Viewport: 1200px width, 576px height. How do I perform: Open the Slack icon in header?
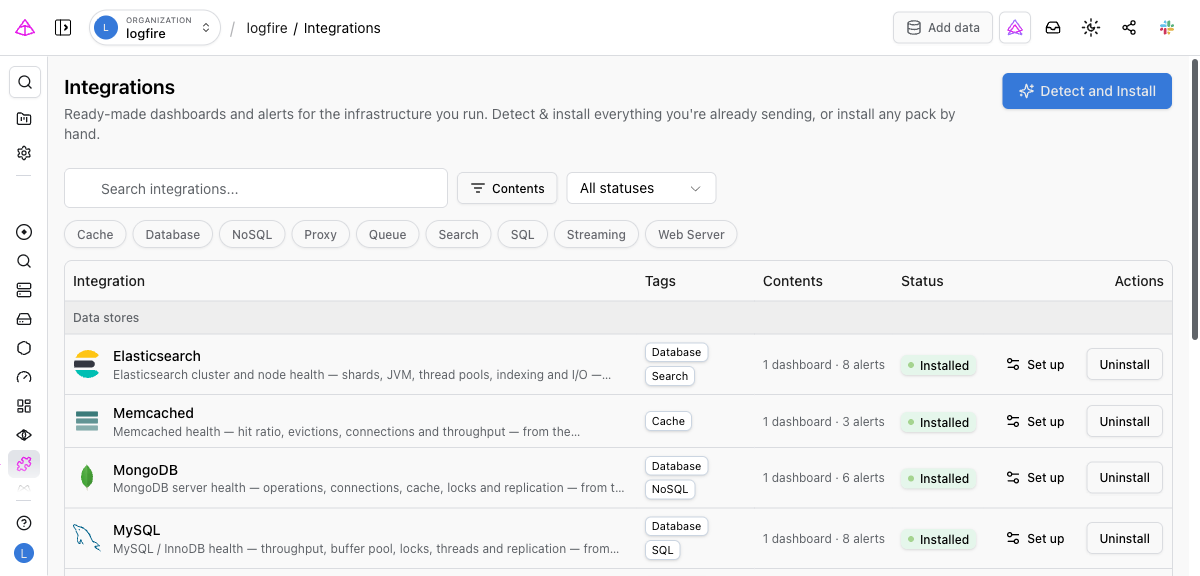(1167, 28)
